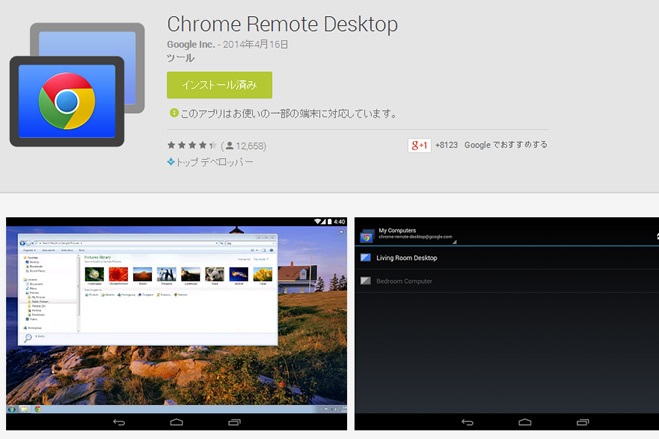
Task: Click the Chrome Remote Desktop title
Action: point(282,24)
